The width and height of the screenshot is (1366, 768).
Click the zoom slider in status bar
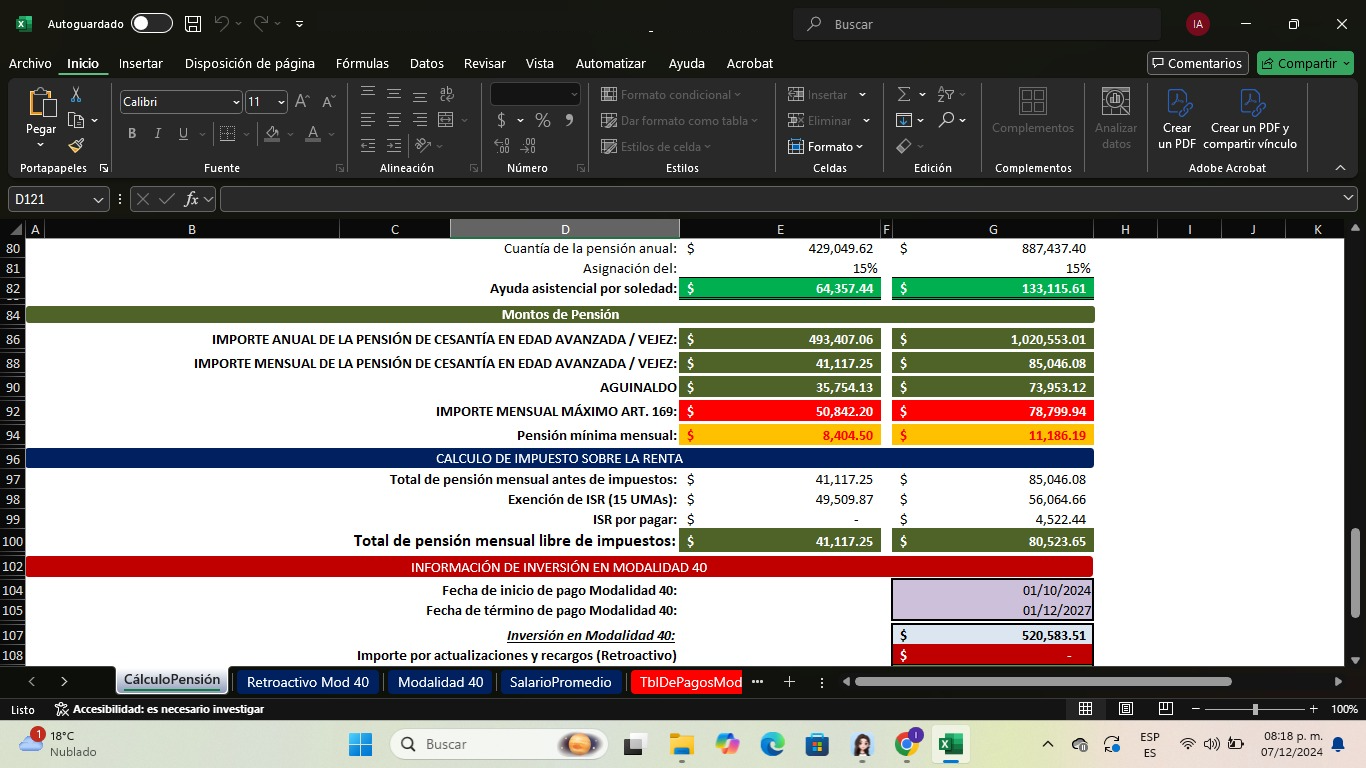pyautogui.click(x=1255, y=709)
